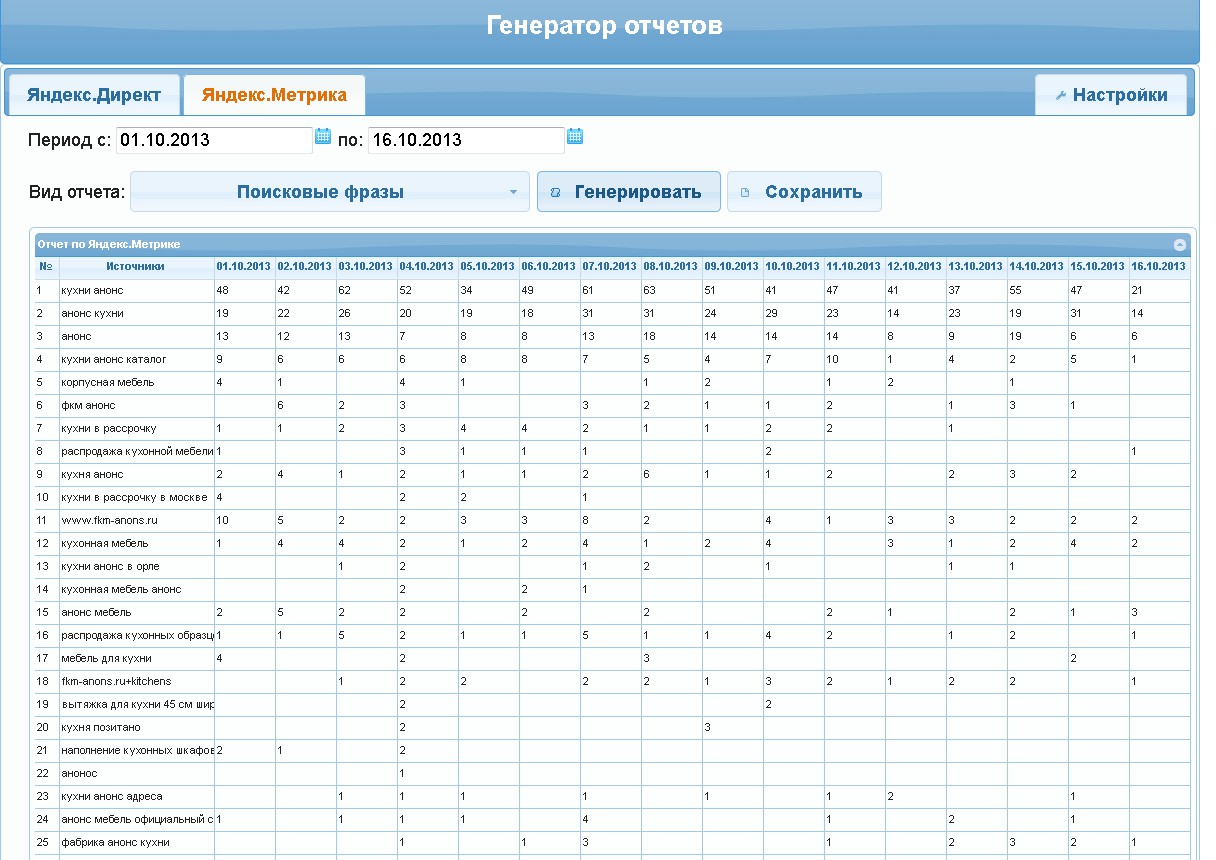Select the row 'кухни в рассрочку в москве'
The image size is (1216, 860).
click(x=611, y=498)
